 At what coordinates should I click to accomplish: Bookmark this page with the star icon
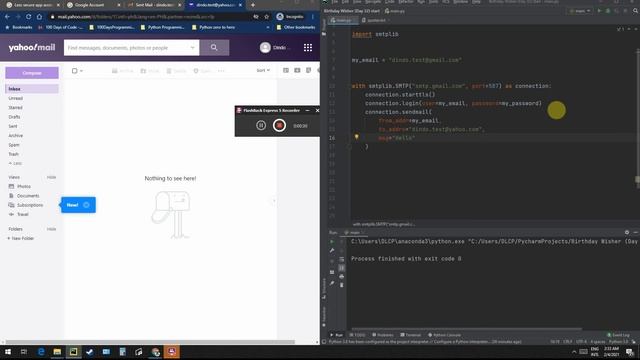coord(267,17)
